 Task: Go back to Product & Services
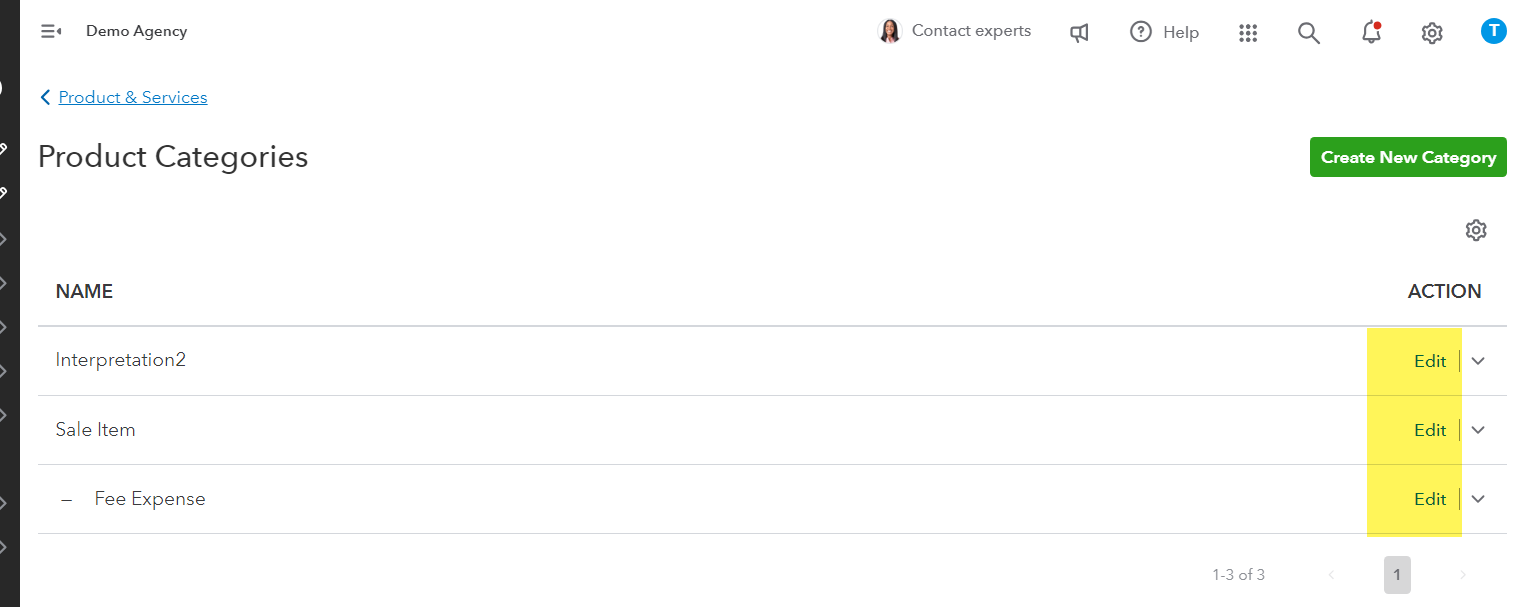point(133,97)
